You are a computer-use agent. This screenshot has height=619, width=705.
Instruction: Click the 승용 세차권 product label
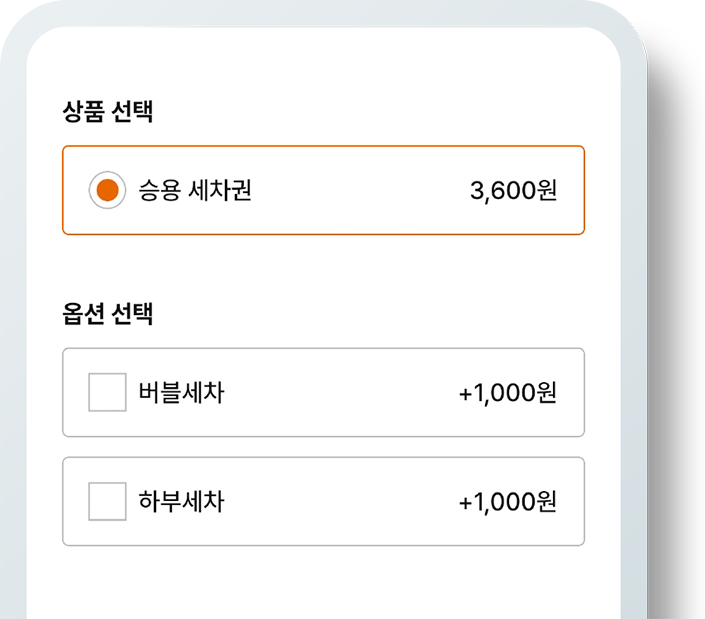195,190
